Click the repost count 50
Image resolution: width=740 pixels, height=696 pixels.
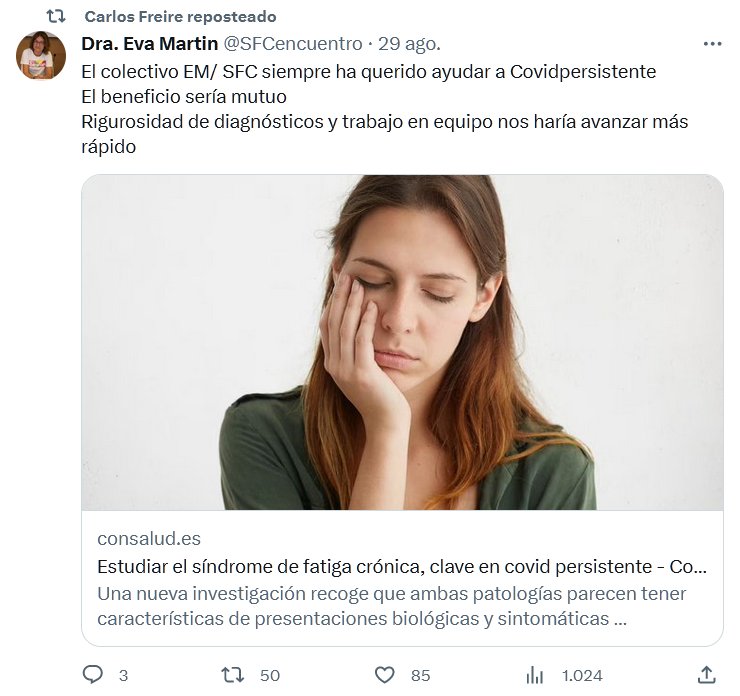270,675
